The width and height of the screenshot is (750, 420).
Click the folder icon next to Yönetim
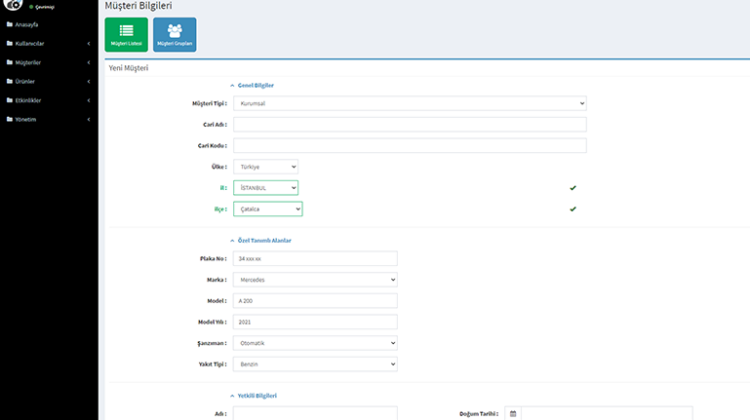[9, 119]
